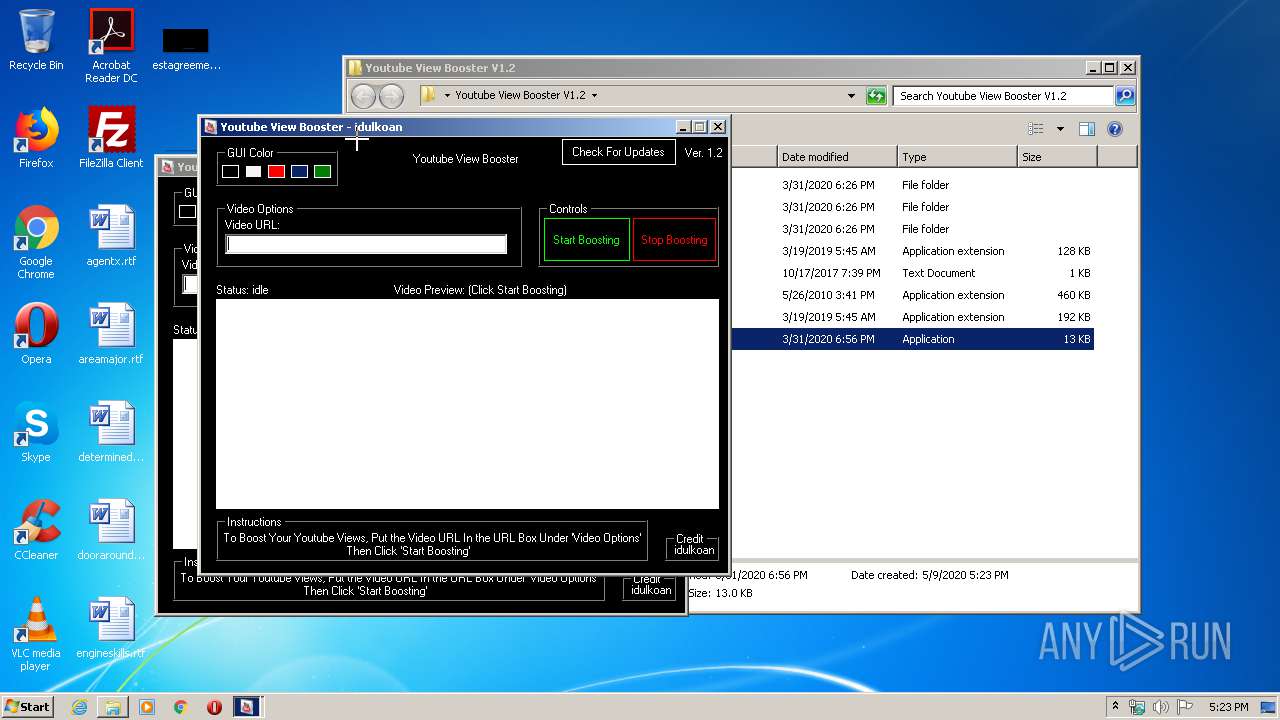
Task: Select the Skype desktop icon
Action: pyautogui.click(x=36, y=432)
